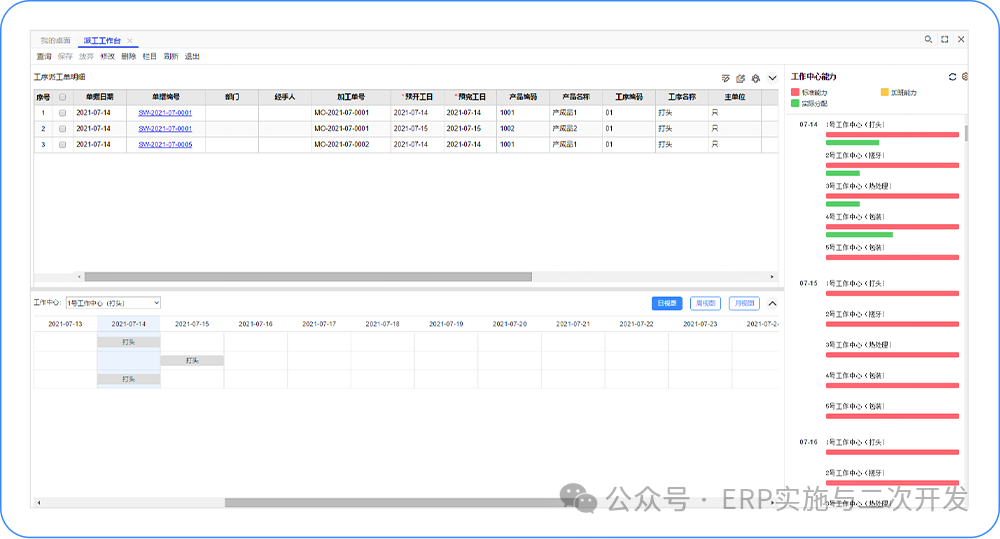The width and height of the screenshot is (1000, 539).
Task: Check the checkbox for row 1
Action: [63, 113]
